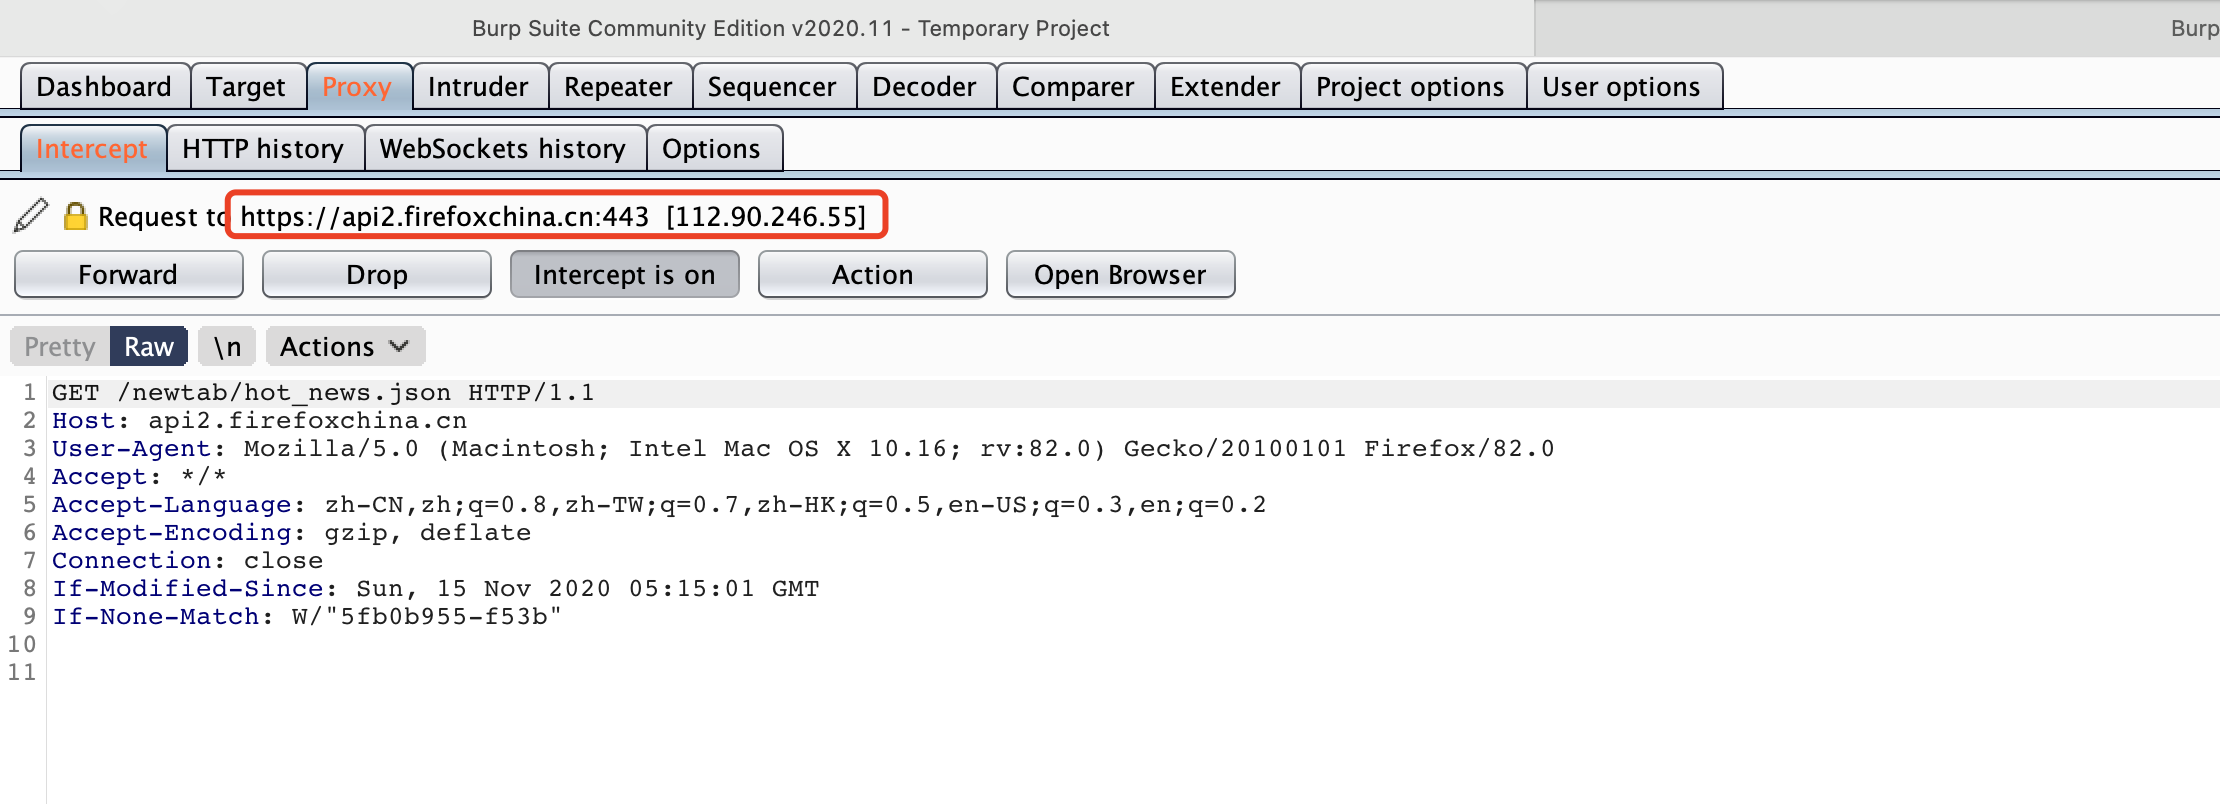Select the Raw view icon button
2220x804 pixels.
[148, 346]
